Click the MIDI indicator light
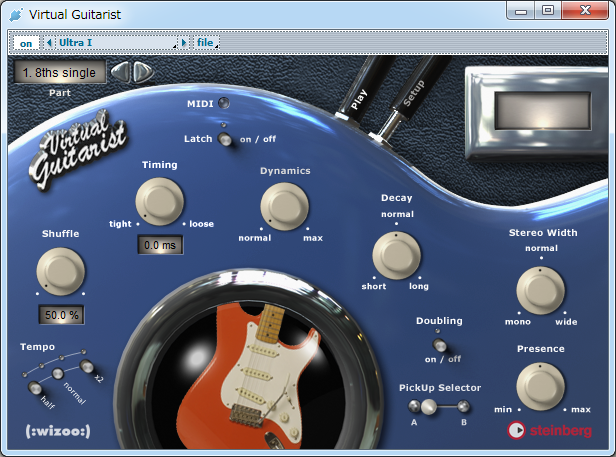The image size is (616, 457). pyautogui.click(x=224, y=103)
